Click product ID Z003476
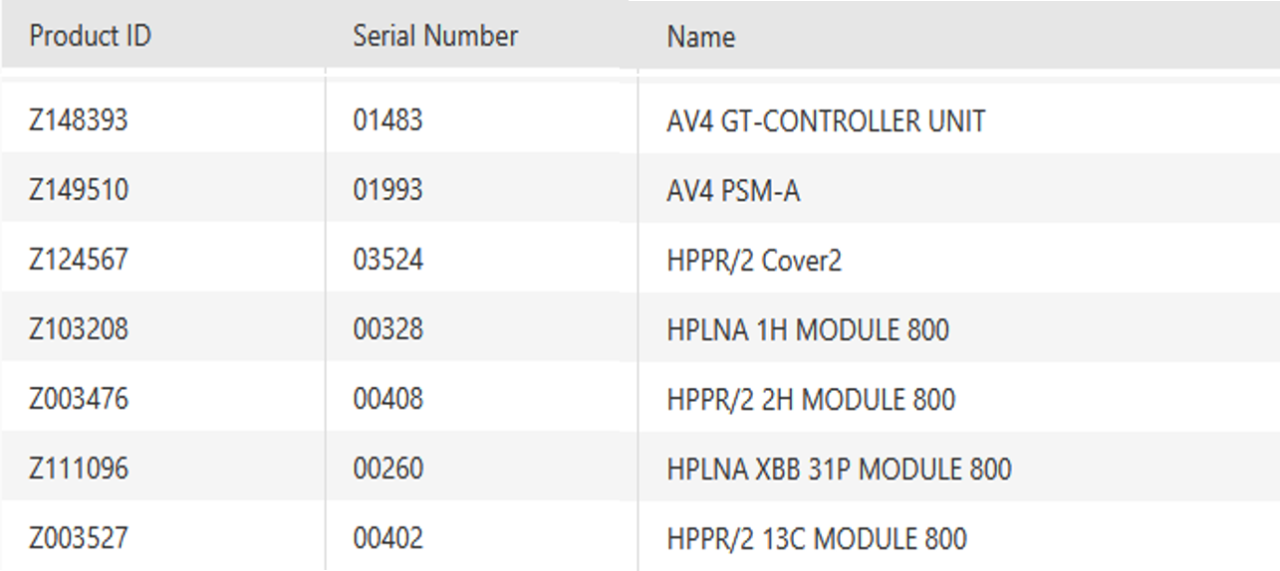1280x571 pixels. 79,399
